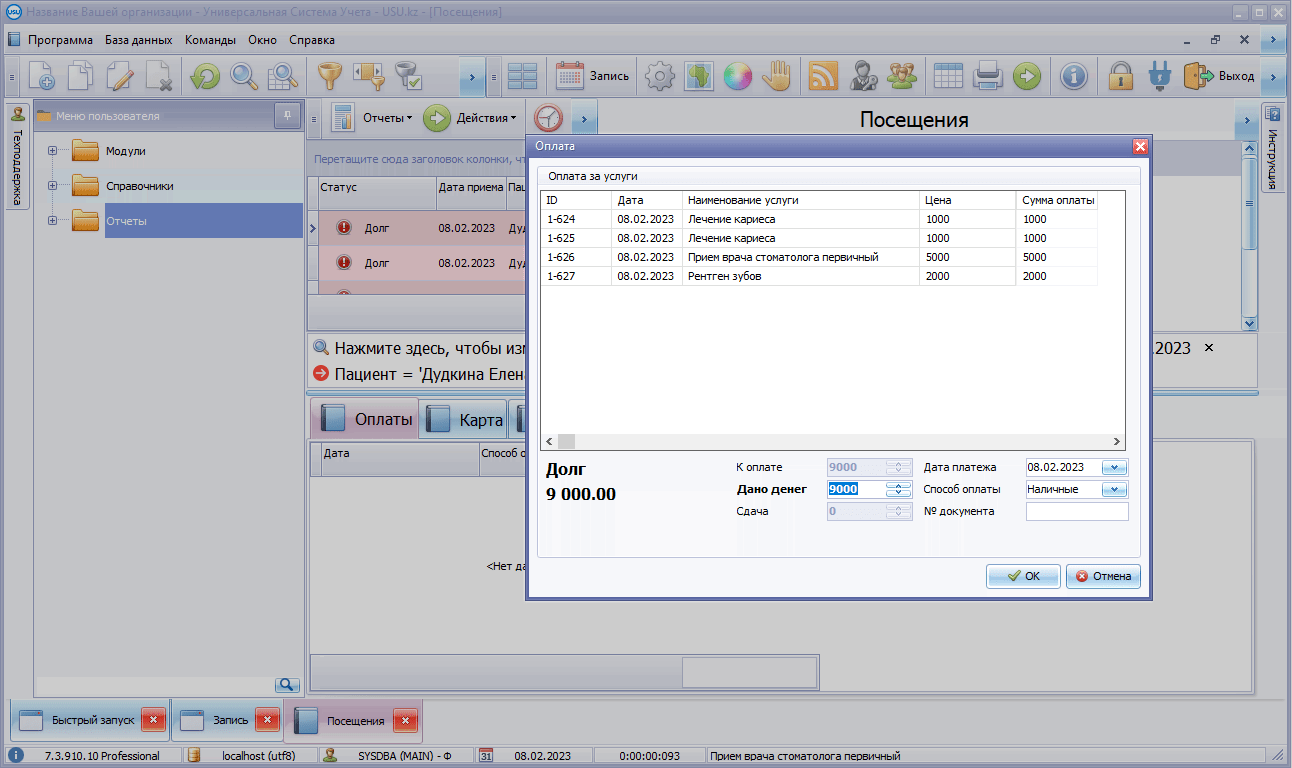Click the color wheel icon in toolbar
Viewport: 1292px width, 768px height.
737,76
